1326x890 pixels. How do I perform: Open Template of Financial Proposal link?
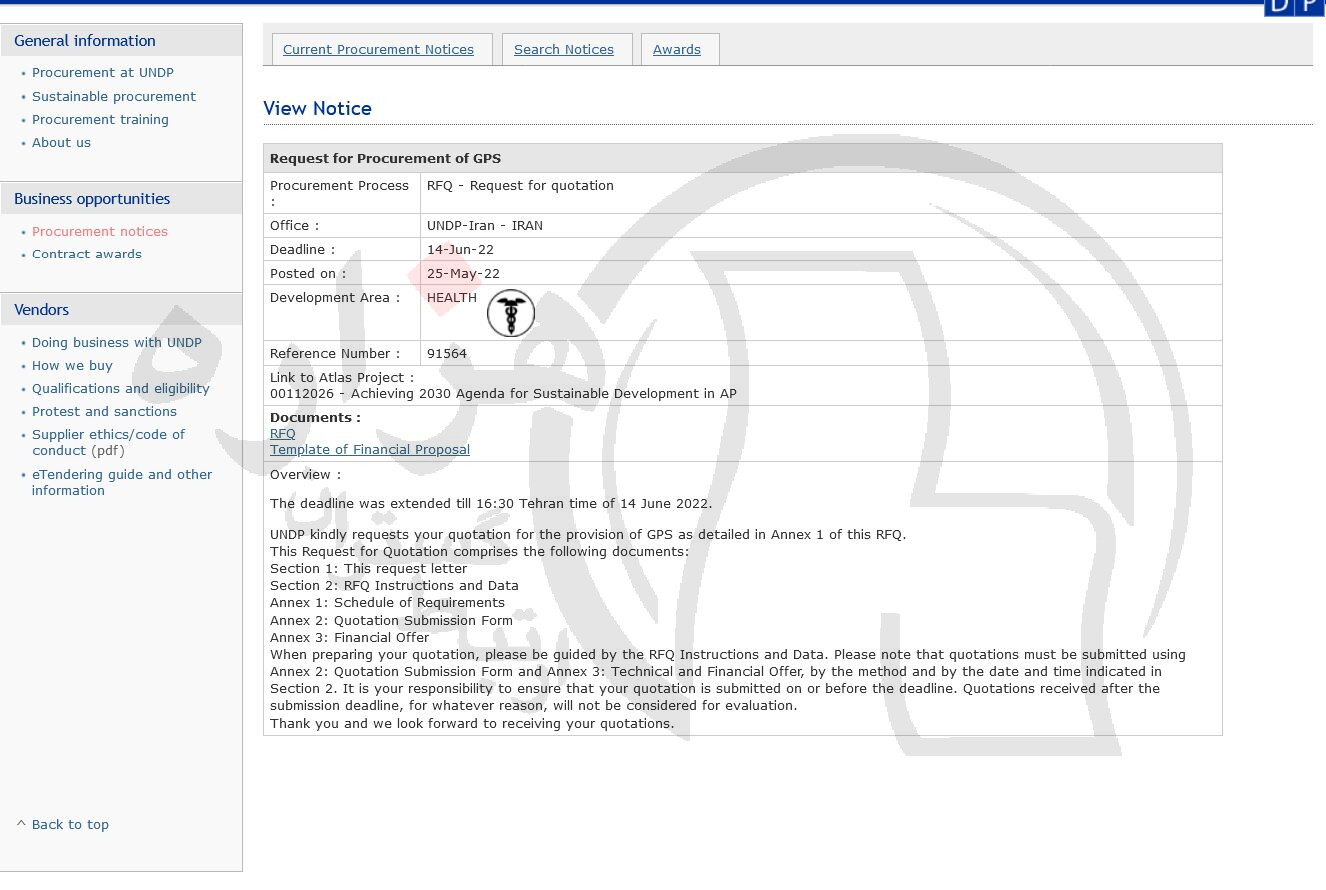click(x=370, y=449)
